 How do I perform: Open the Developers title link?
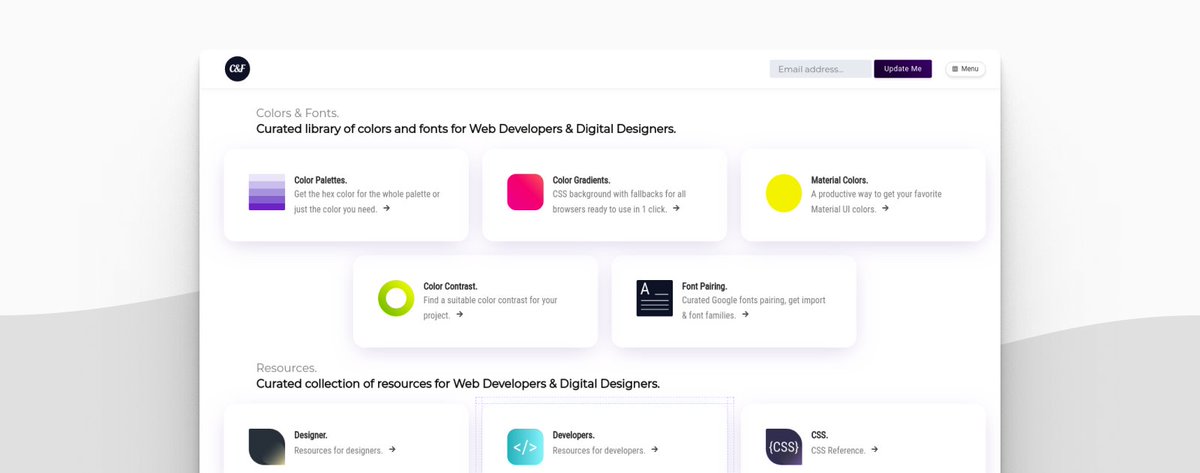click(574, 435)
